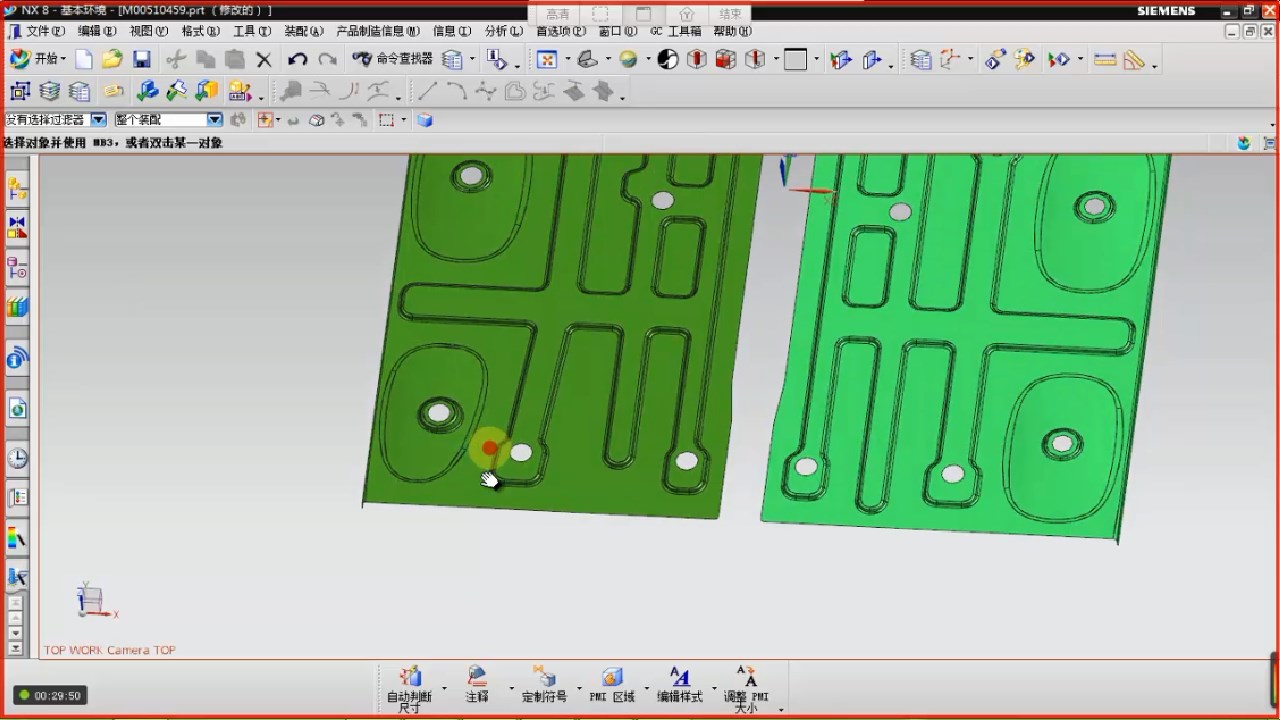1280x720 pixels.
Task: Click the Undo arrow icon
Action: point(297,60)
